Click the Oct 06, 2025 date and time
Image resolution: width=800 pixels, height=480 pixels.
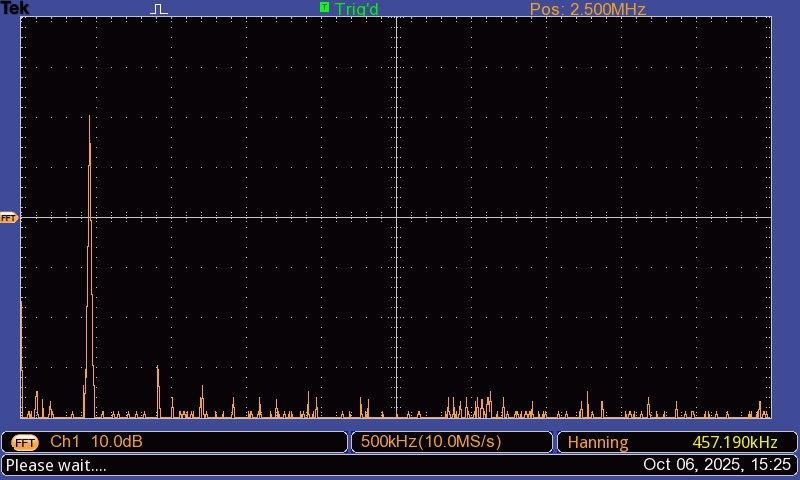(x=717, y=465)
